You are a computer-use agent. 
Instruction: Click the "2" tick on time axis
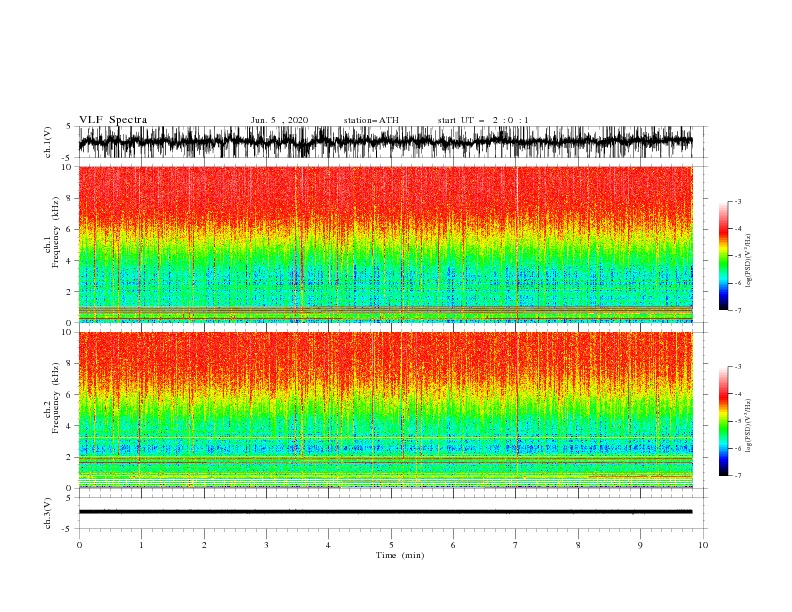[x=204, y=545]
